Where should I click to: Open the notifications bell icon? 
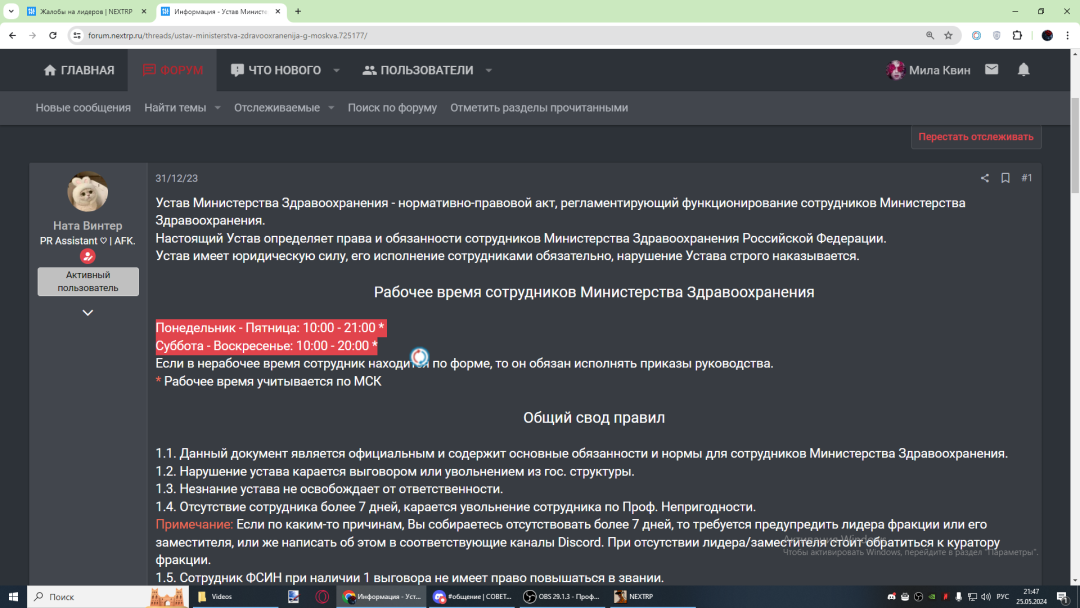pos(1024,70)
